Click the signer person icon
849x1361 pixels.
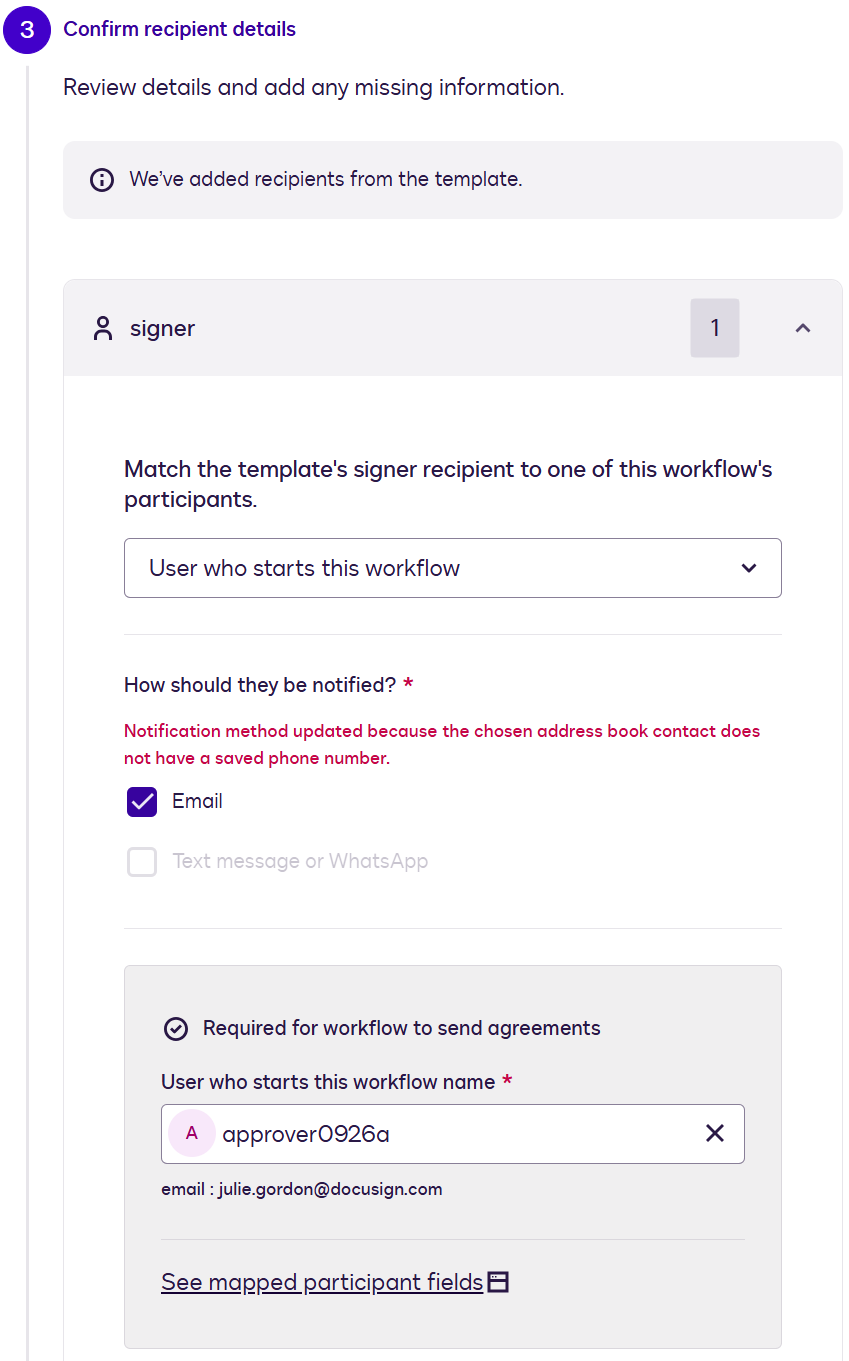(x=103, y=328)
